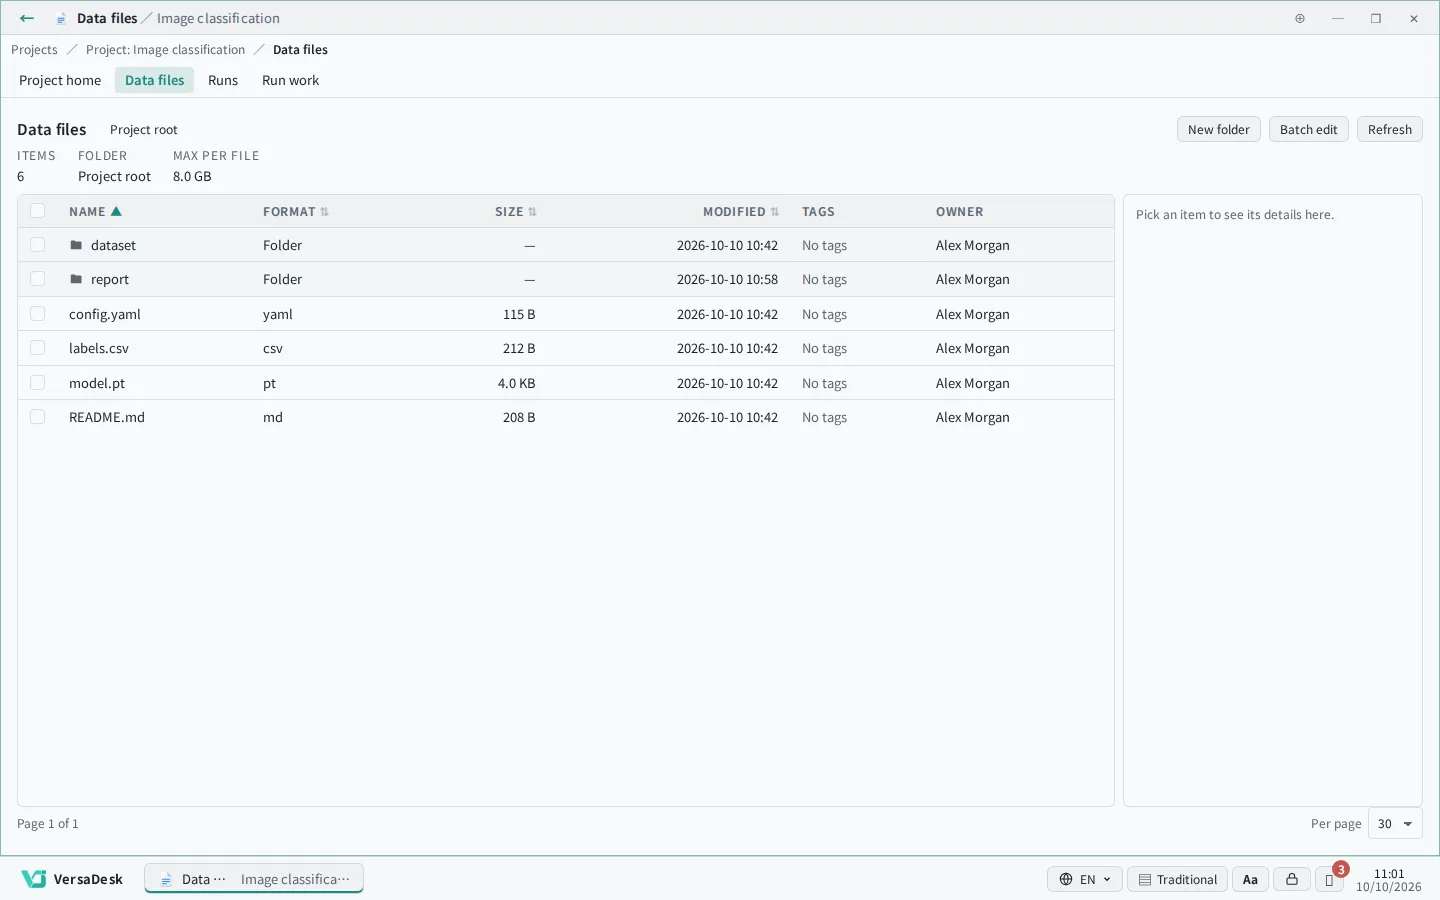The width and height of the screenshot is (1440, 900).
Task: Sort by MODIFIED column sort icon
Action: pyautogui.click(x=775, y=212)
